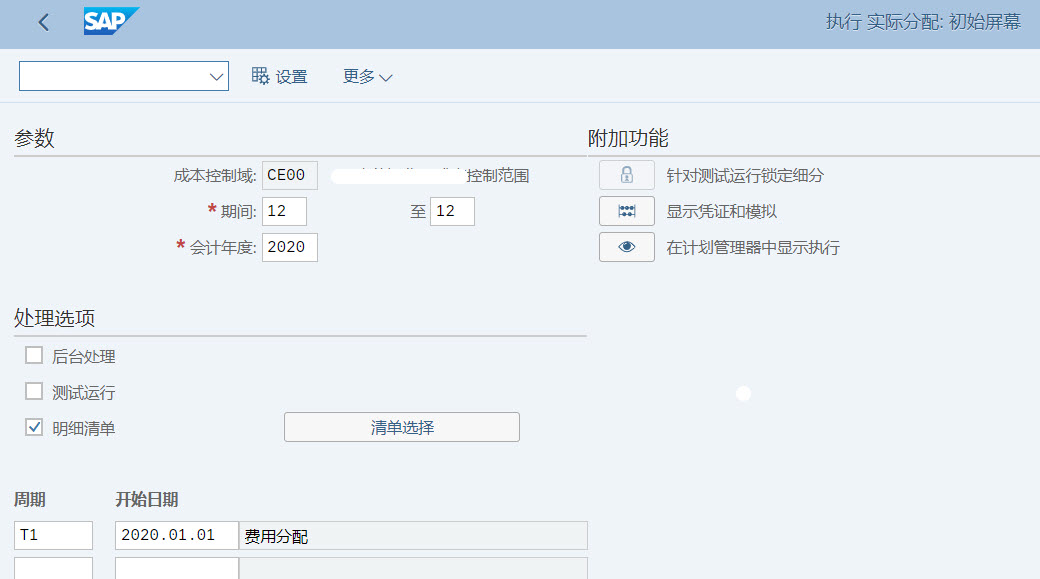
Task: Click the lock icon to lock test run segments
Action: [626, 174]
